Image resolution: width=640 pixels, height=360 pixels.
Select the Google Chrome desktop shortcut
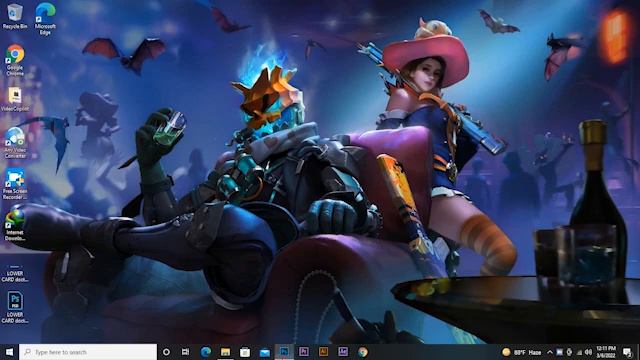(x=15, y=60)
